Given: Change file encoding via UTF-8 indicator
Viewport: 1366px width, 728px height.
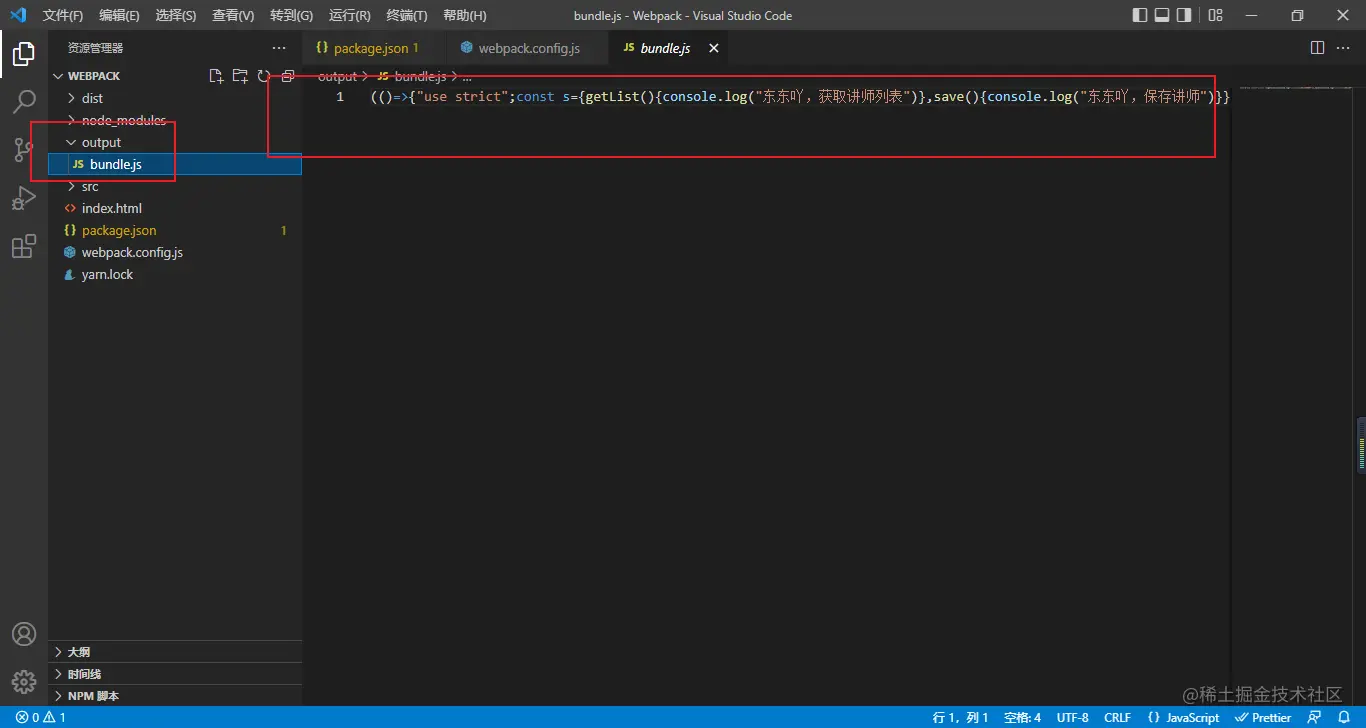Looking at the screenshot, I should point(1073,717).
